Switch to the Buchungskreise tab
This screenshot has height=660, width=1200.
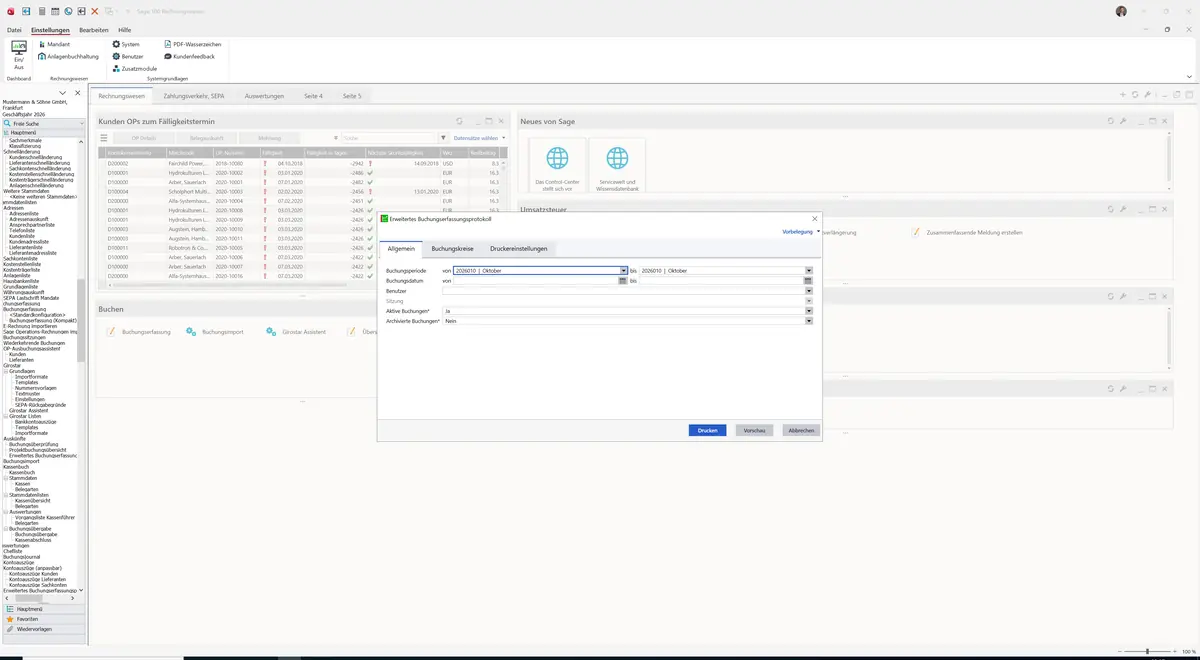(x=452, y=248)
